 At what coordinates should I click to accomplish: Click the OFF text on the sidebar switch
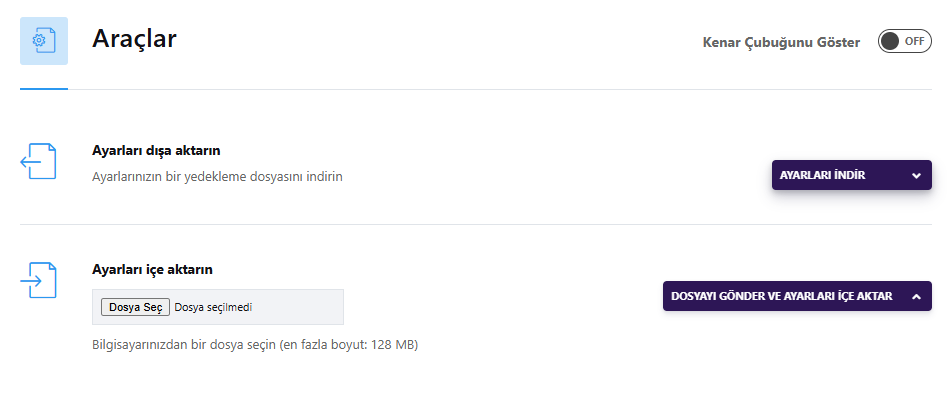click(914, 41)
